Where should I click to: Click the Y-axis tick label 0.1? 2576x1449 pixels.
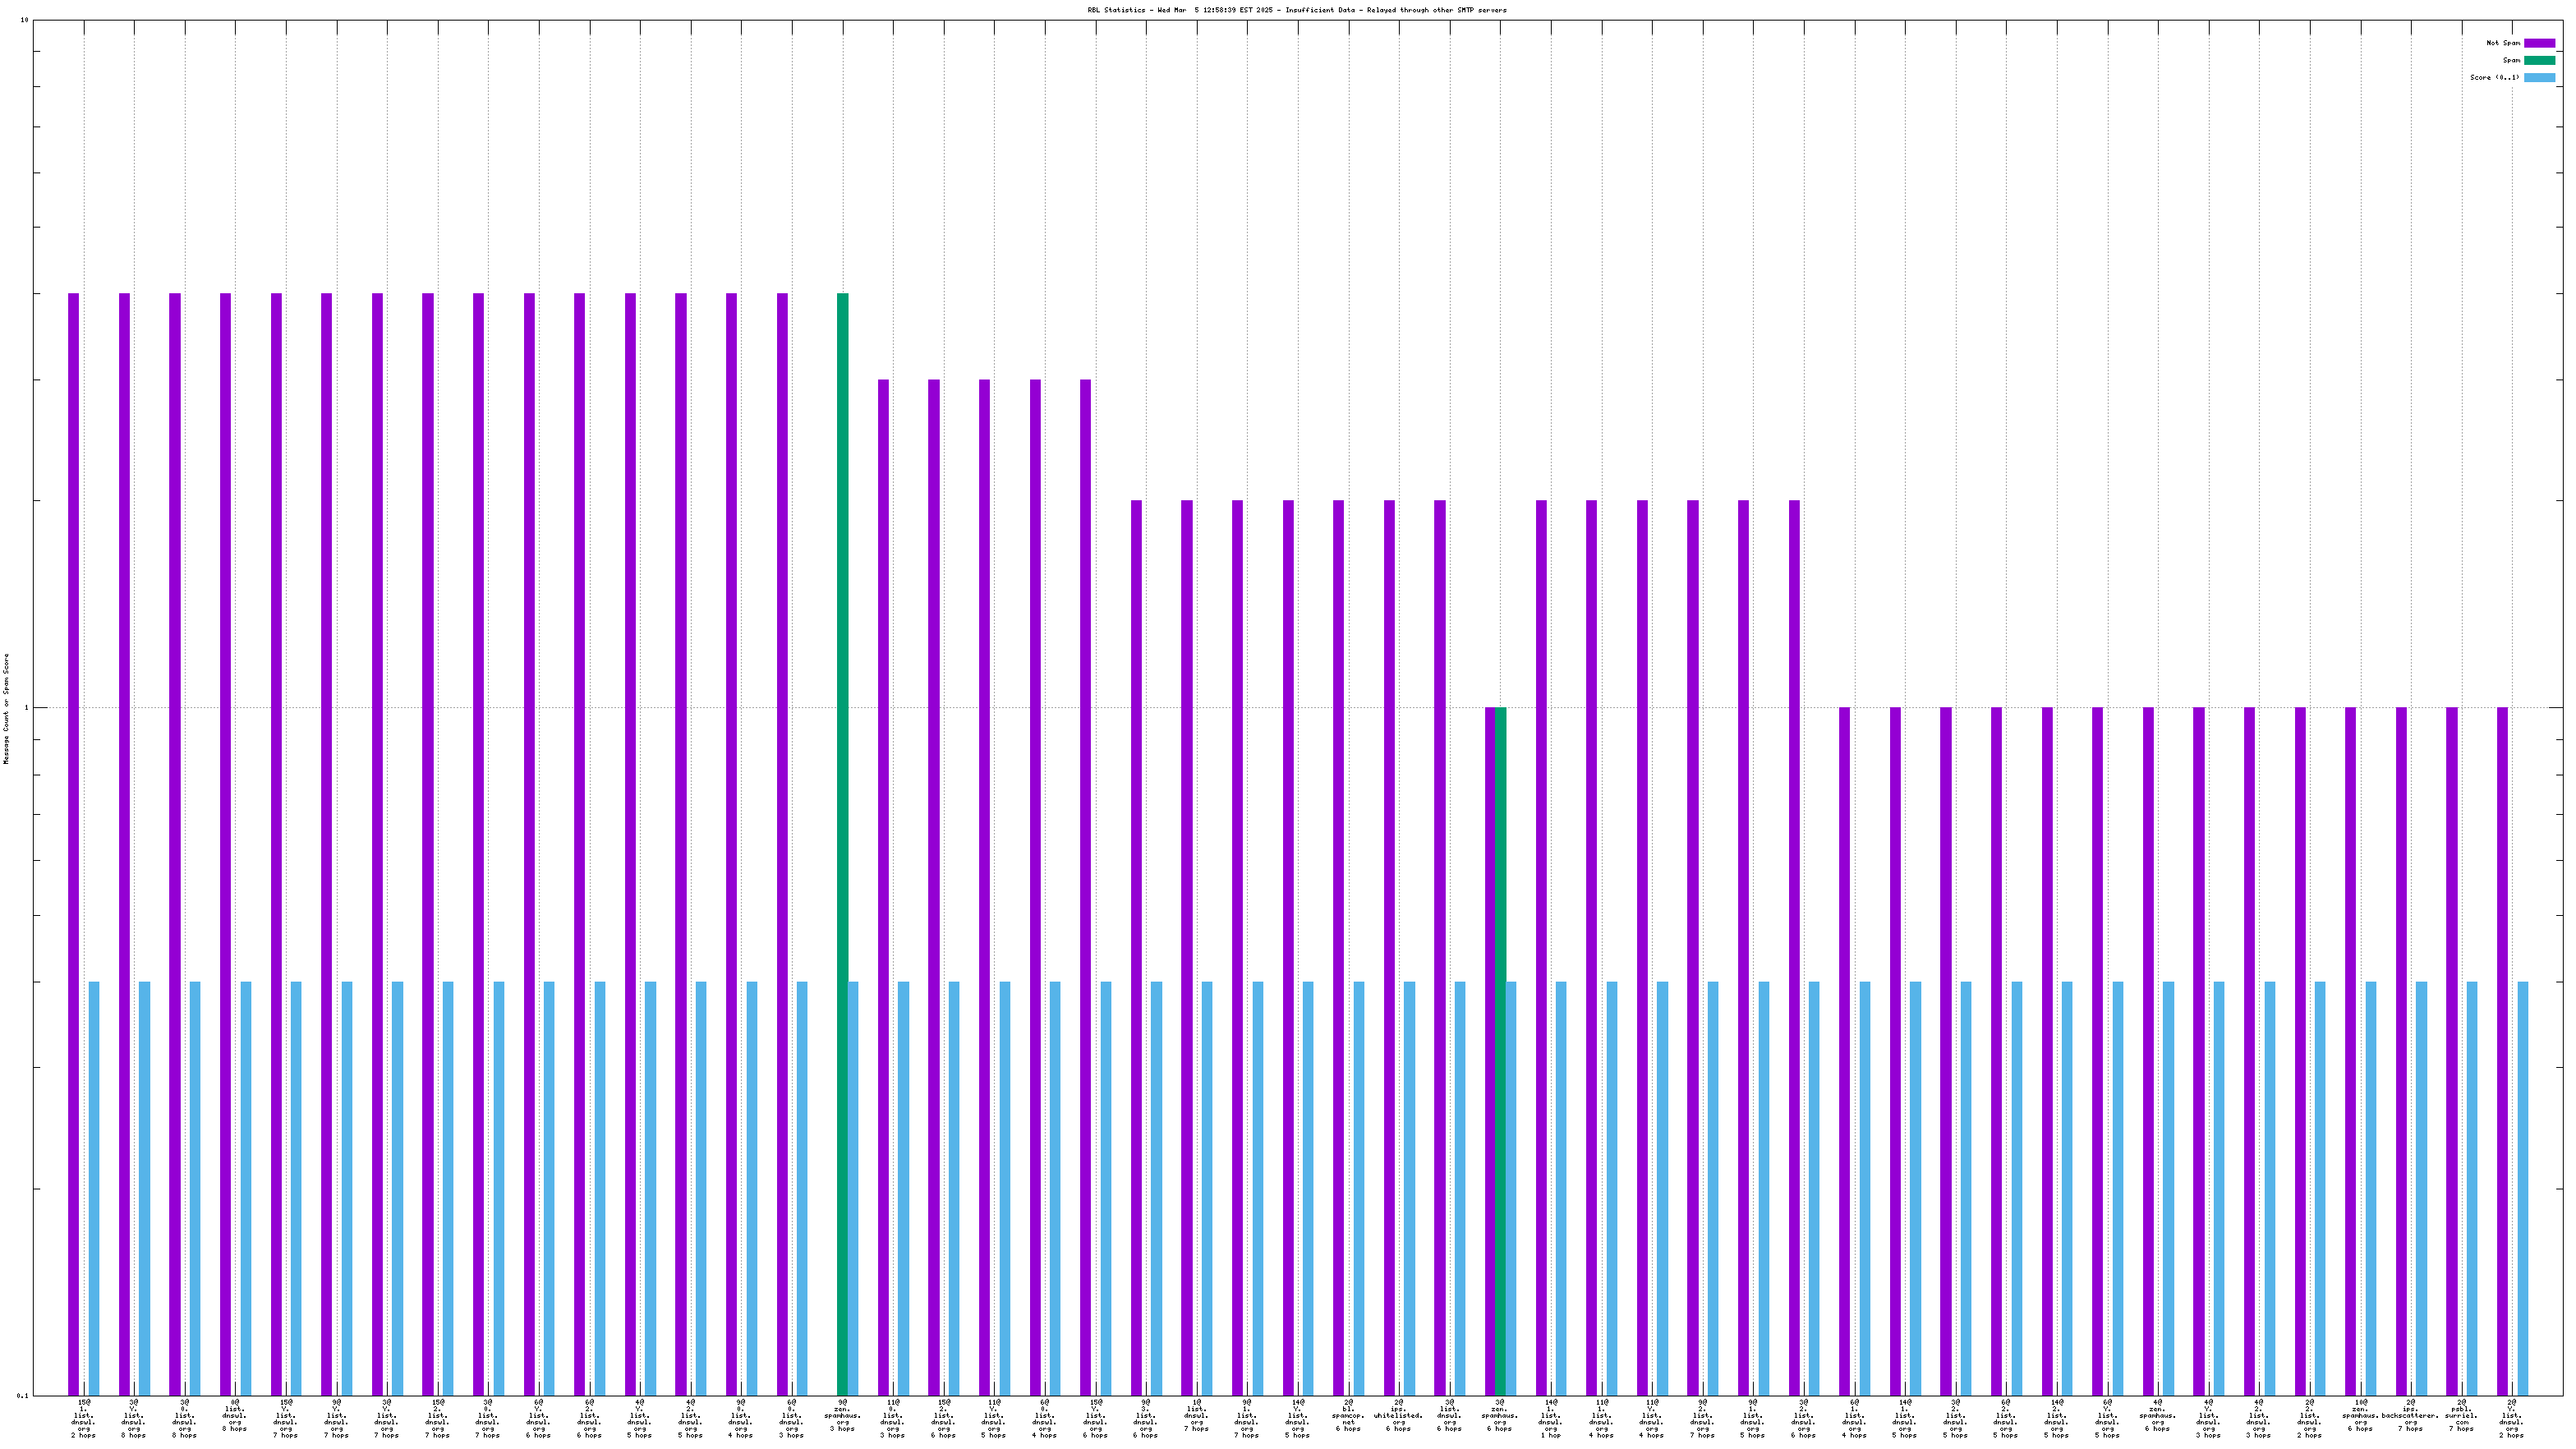coord(24,1395)
